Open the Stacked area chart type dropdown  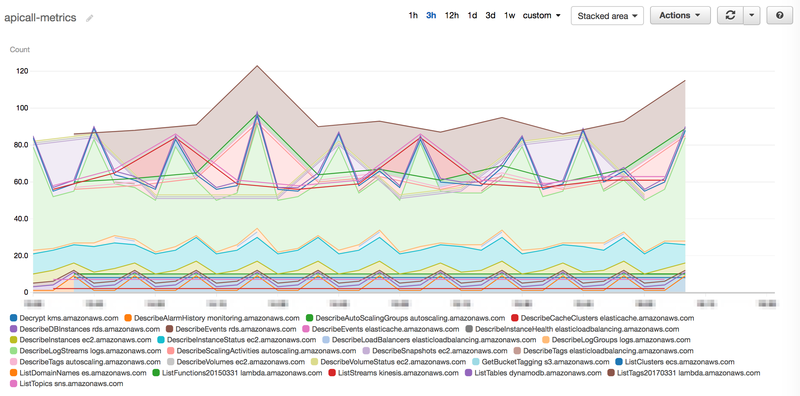[607, 16]
